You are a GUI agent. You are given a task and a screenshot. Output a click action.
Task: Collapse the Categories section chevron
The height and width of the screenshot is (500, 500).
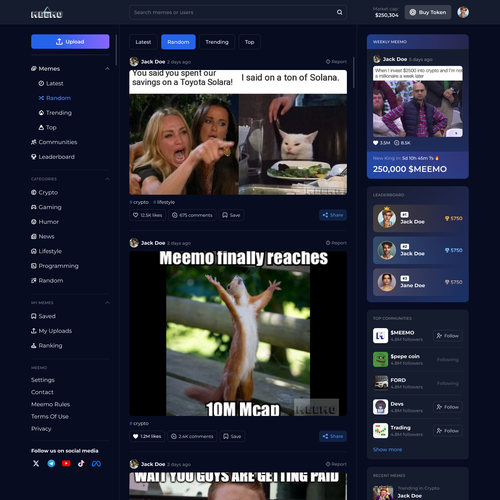[107, 179]
